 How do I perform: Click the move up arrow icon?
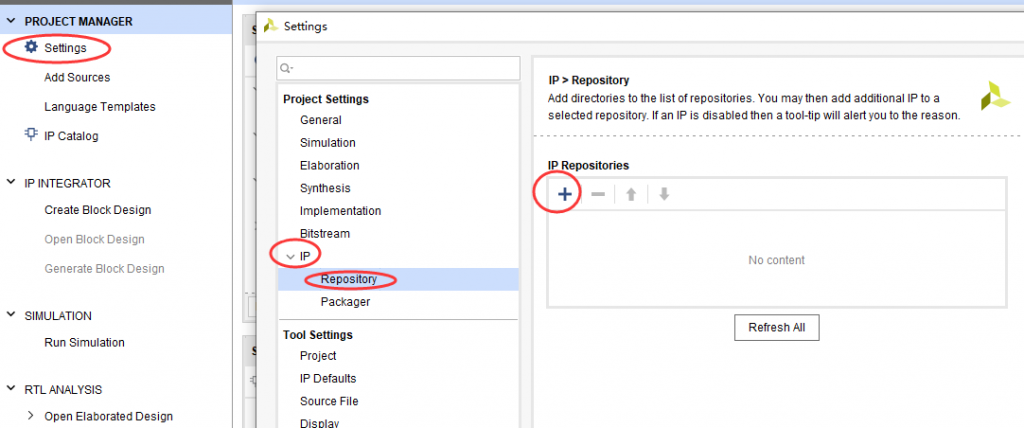(632, 194)
